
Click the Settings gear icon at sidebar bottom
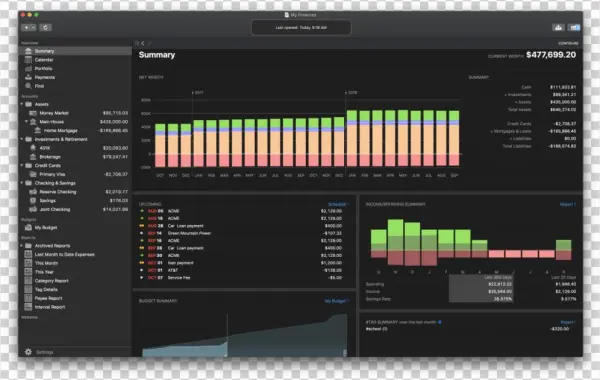[28, 352]
